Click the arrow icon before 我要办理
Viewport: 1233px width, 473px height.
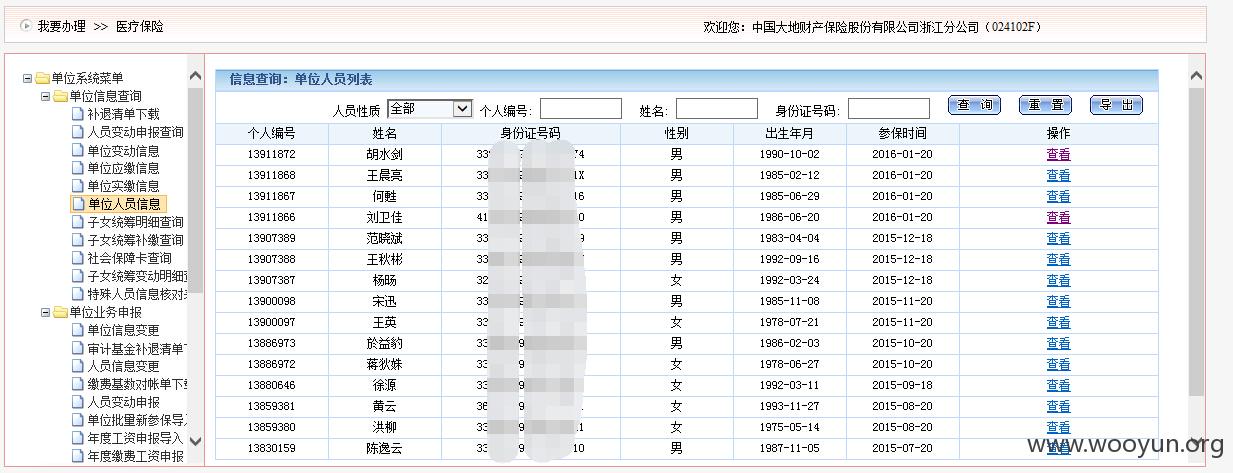(25, 26)
